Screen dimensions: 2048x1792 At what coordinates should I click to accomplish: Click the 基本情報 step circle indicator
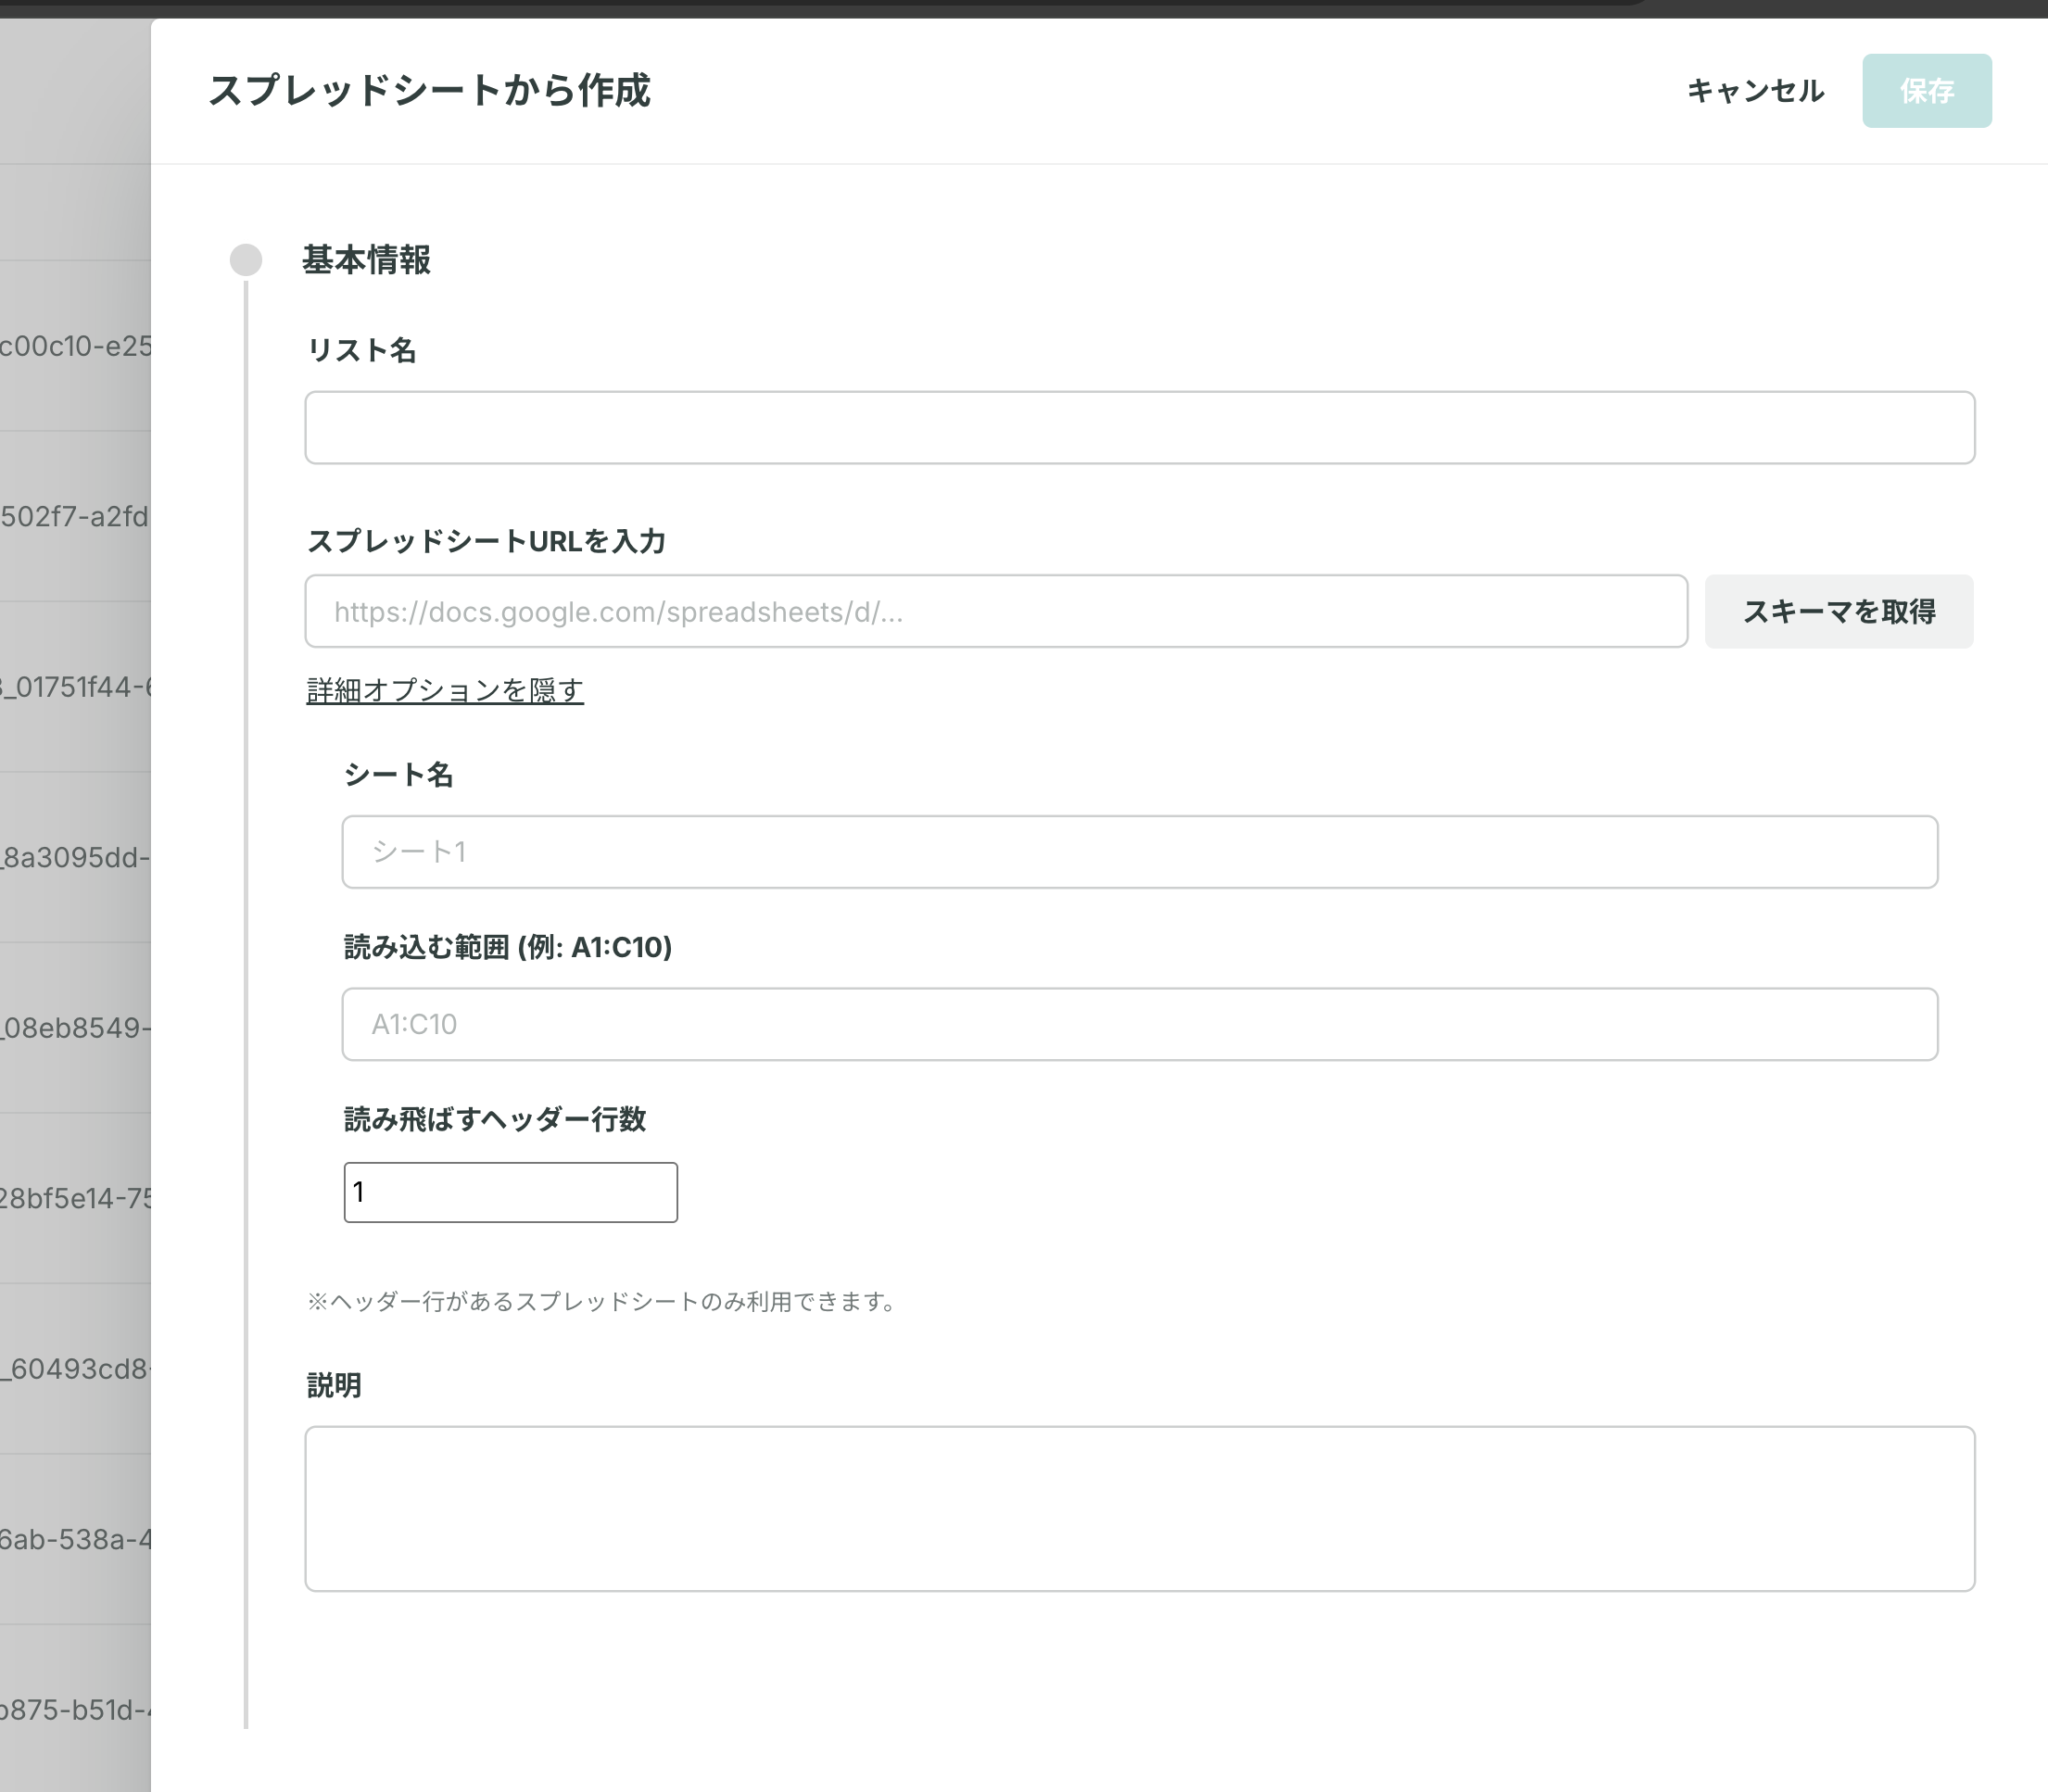point(246,260)
